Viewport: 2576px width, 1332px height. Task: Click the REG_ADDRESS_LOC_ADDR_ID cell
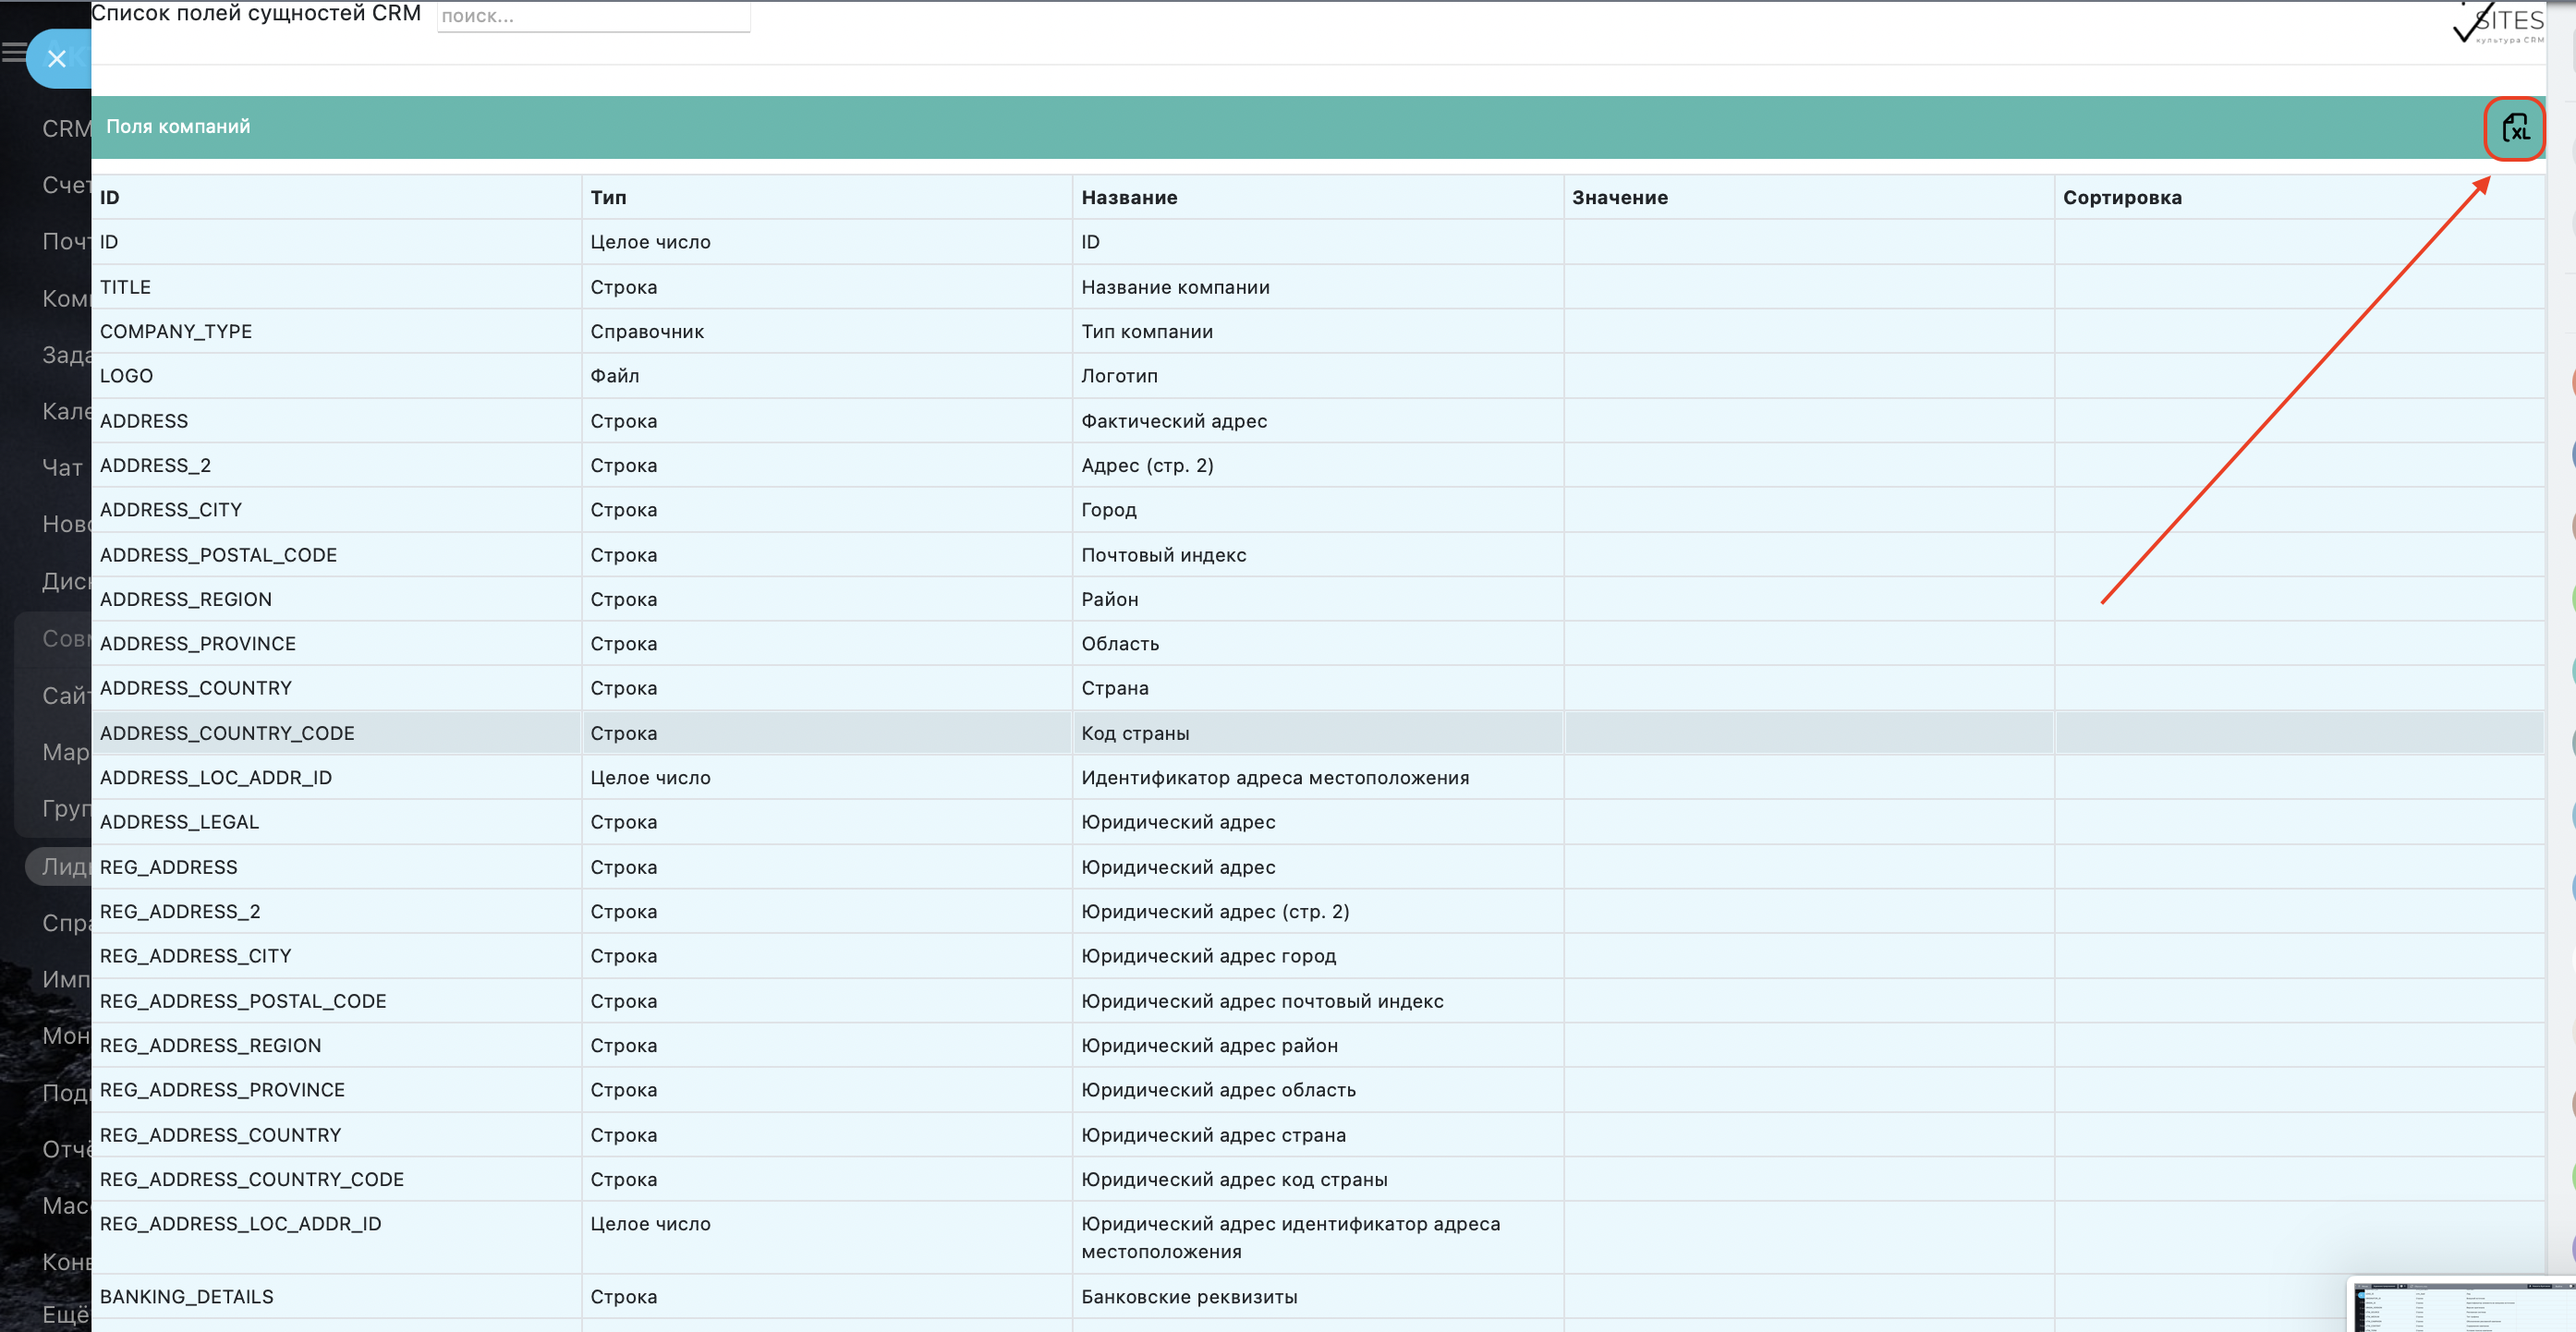[240, 1224]
